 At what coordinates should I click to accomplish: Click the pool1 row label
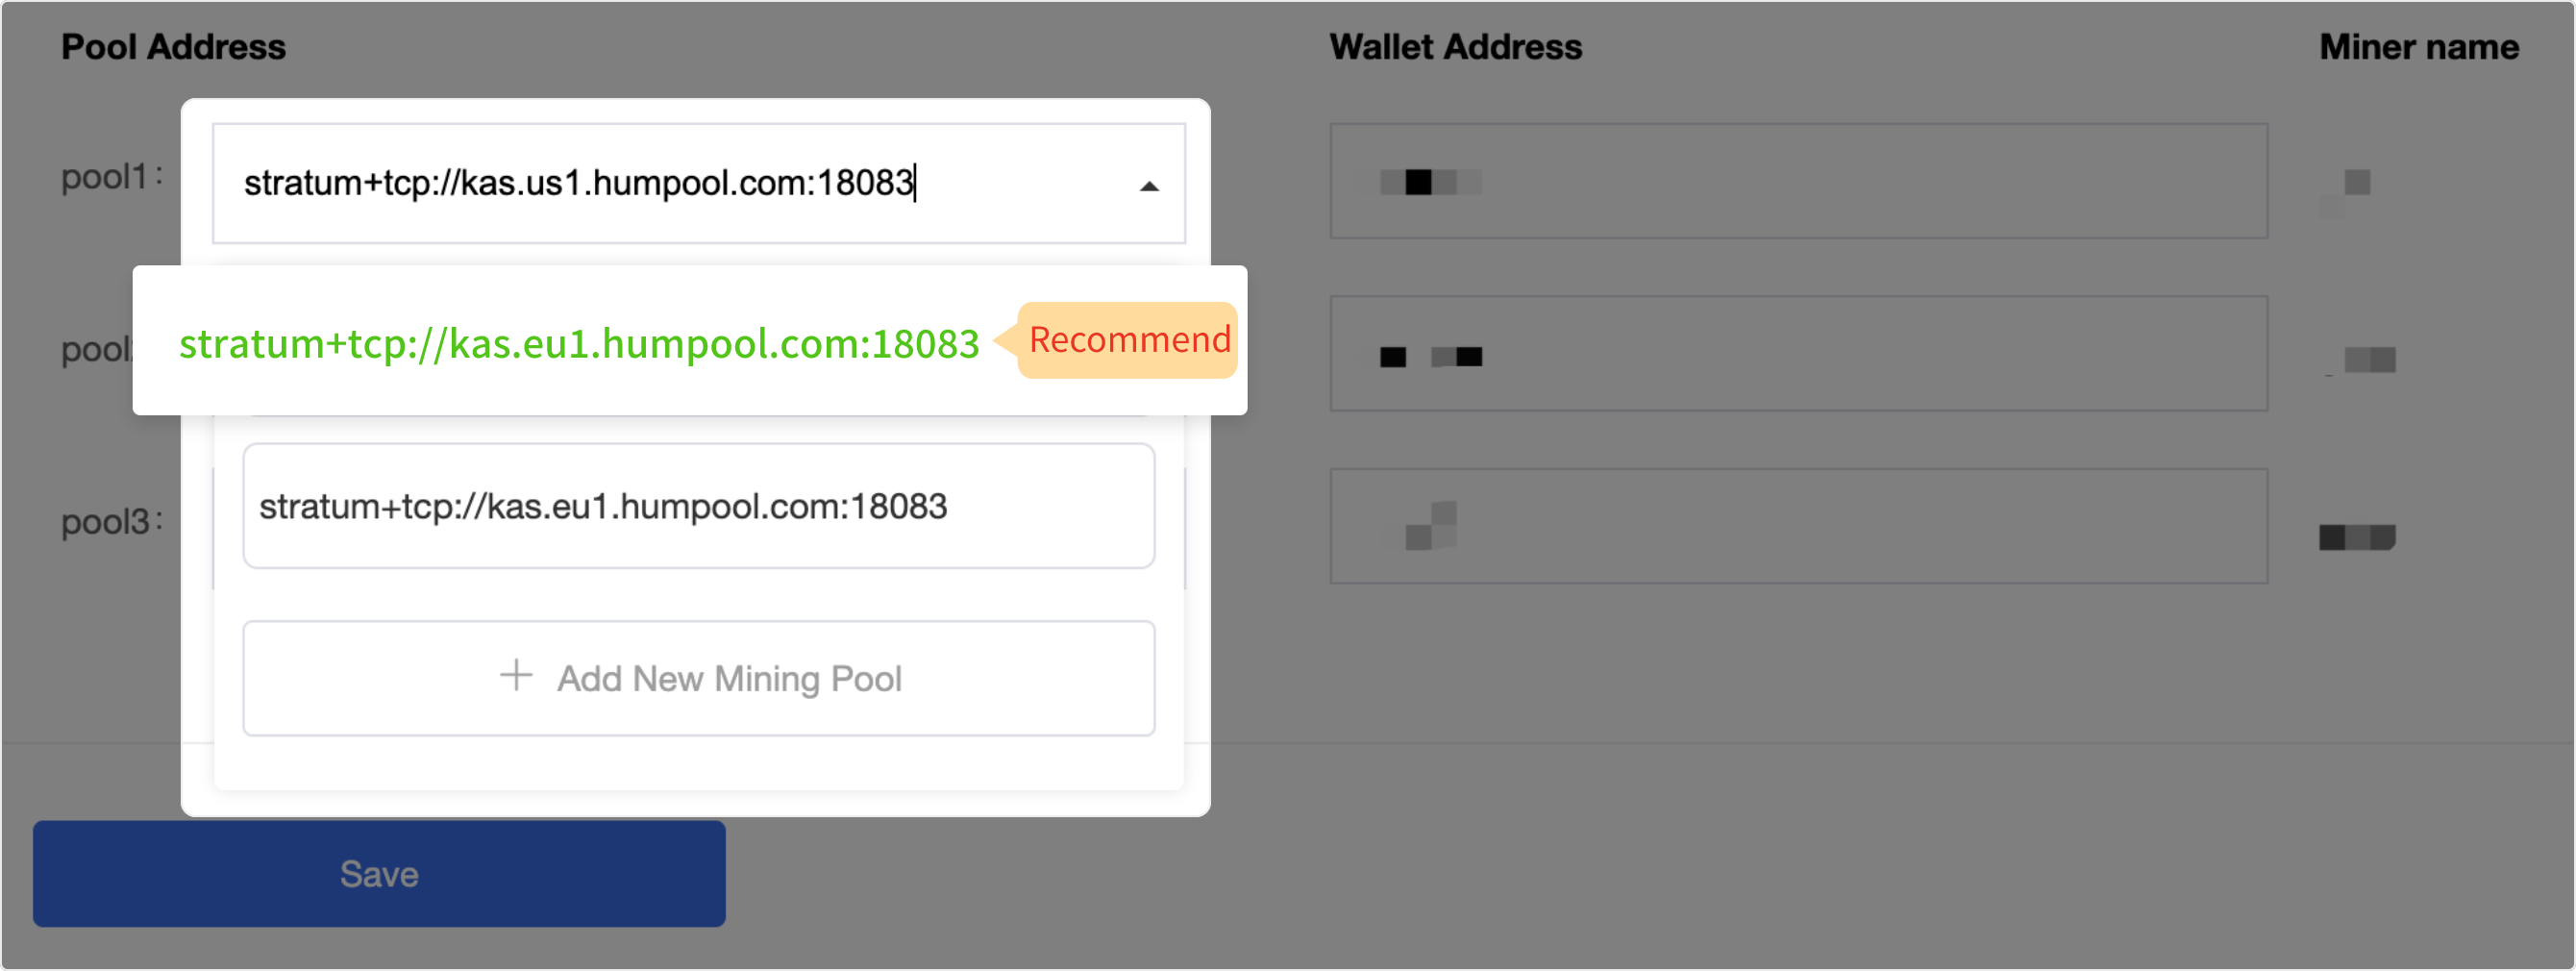(111, 176)
